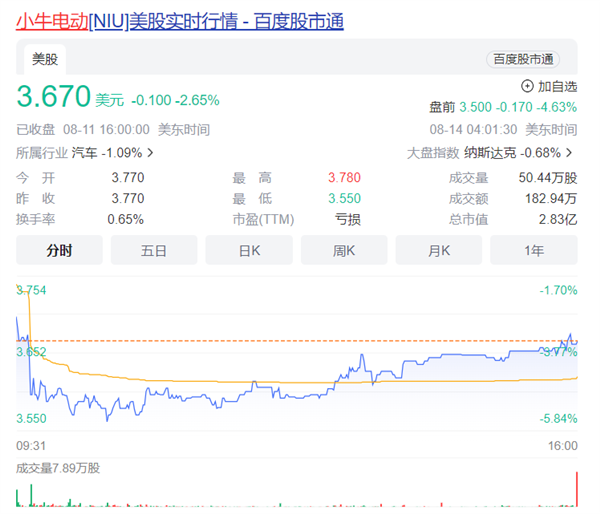Click the 总市值 value 2.83亿
Image resolution: width=600 pixels, height=514 pixels.
(x=558, y=219)
